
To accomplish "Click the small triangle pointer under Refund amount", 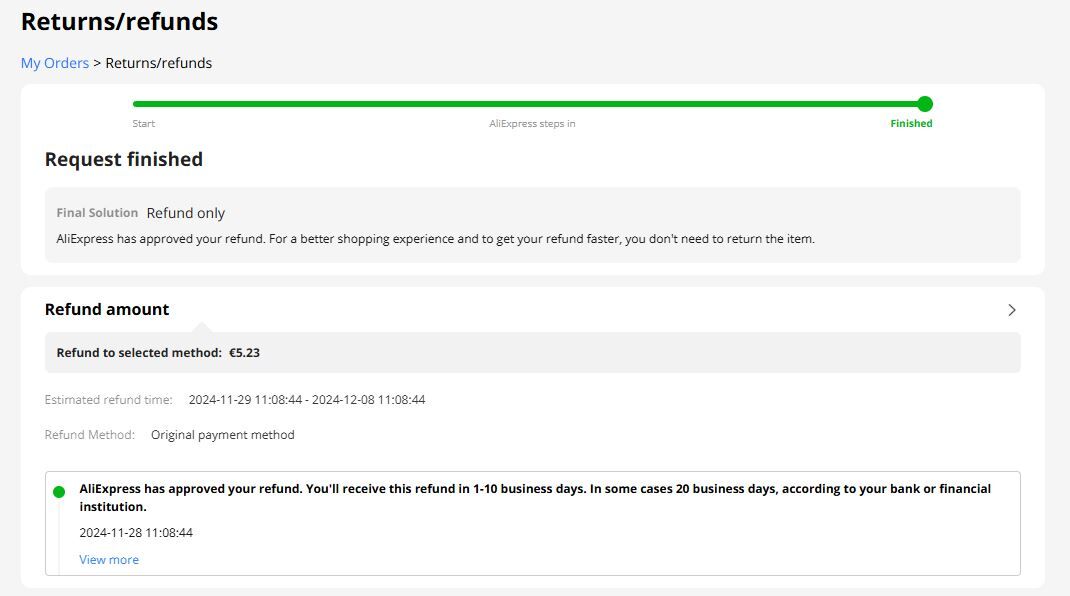I will click(201, 327).
